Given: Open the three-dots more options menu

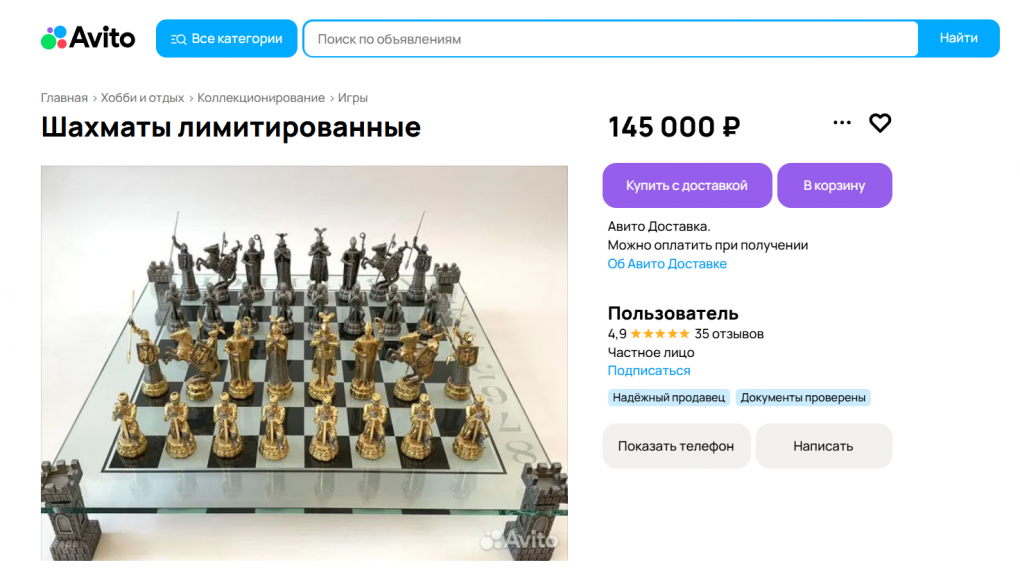Looking at the screenshot, I should click(x=842, y=123).
